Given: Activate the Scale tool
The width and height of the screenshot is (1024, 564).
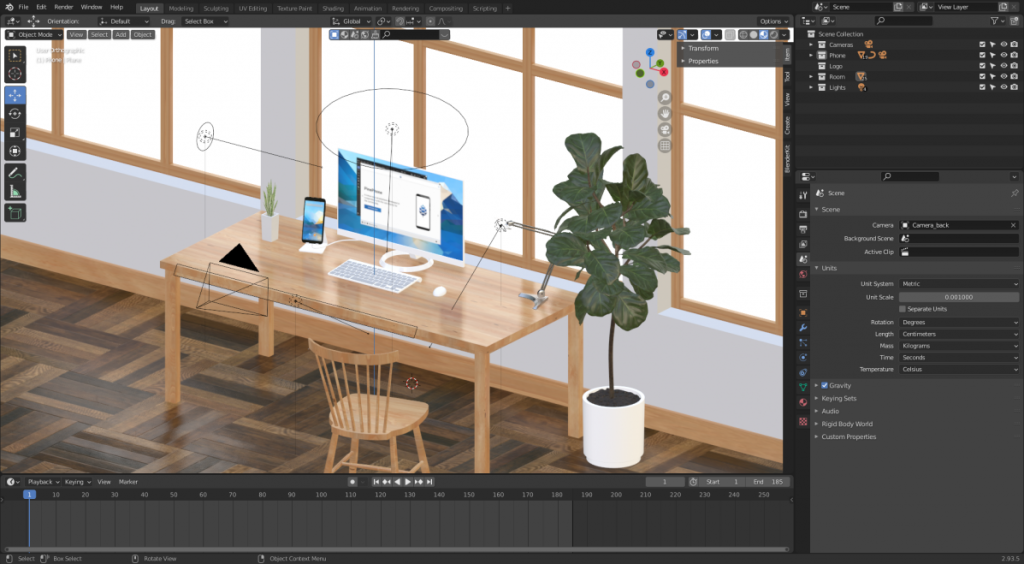Looking at the screenshot, I should [16, 133].
